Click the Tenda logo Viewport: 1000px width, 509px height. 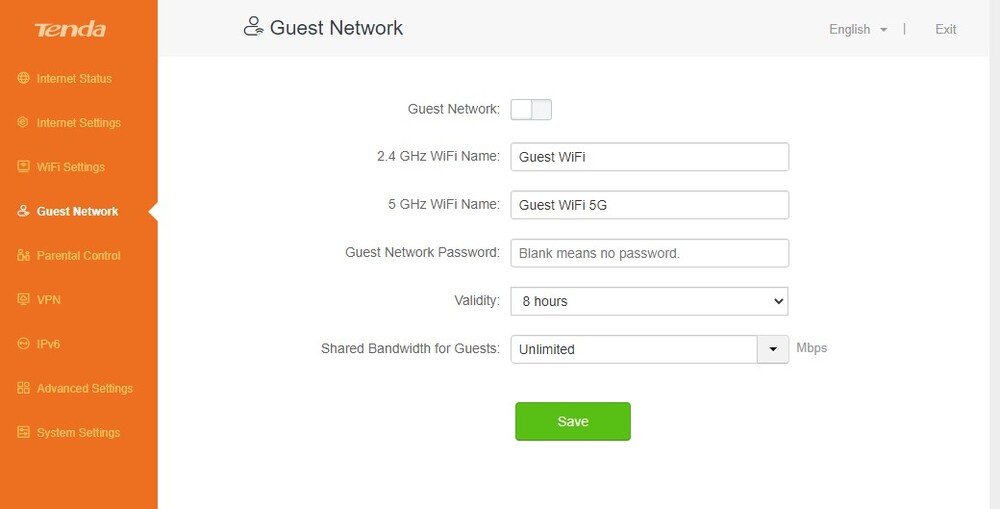click(70, 29)
